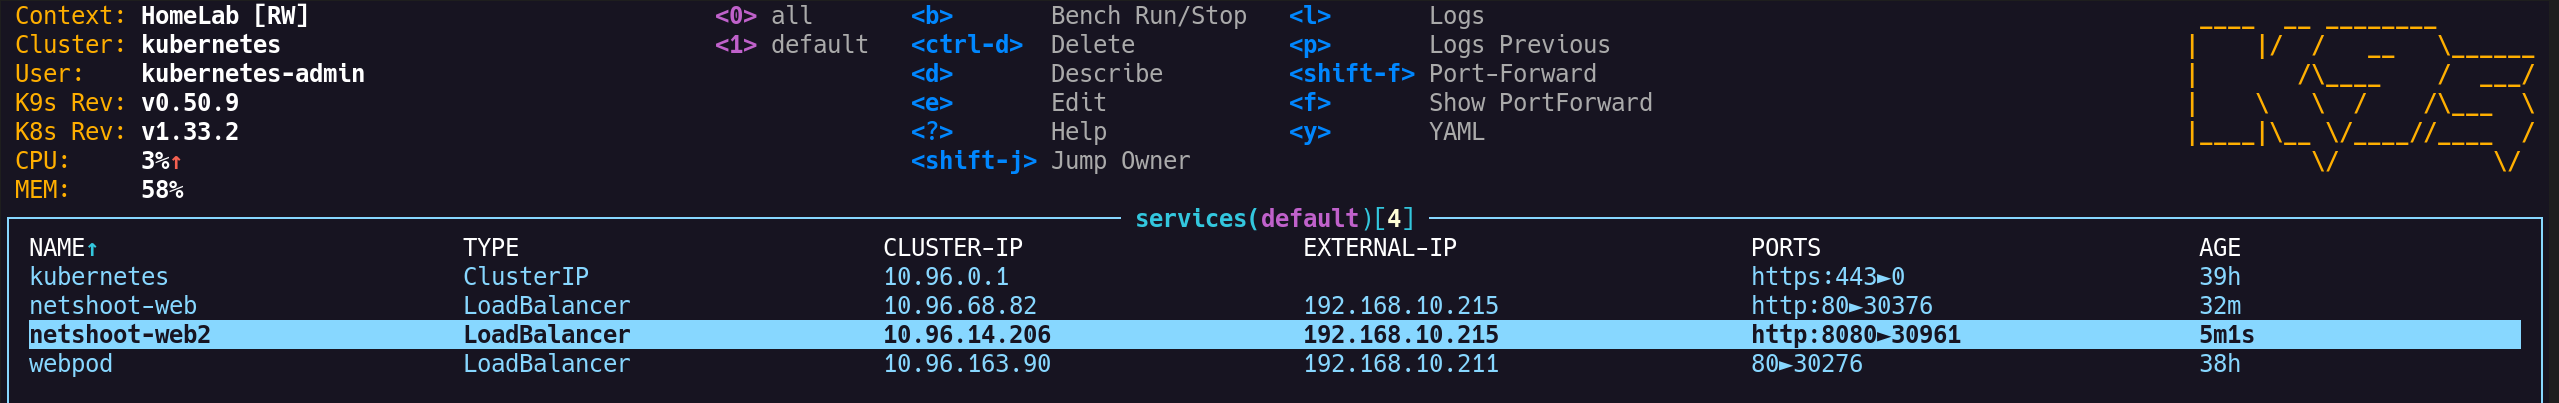Image resolution: width=2559 pixels, height=403 pixels.
Task: Click the YAML menu hint
Action: [x=1457, y=132]
